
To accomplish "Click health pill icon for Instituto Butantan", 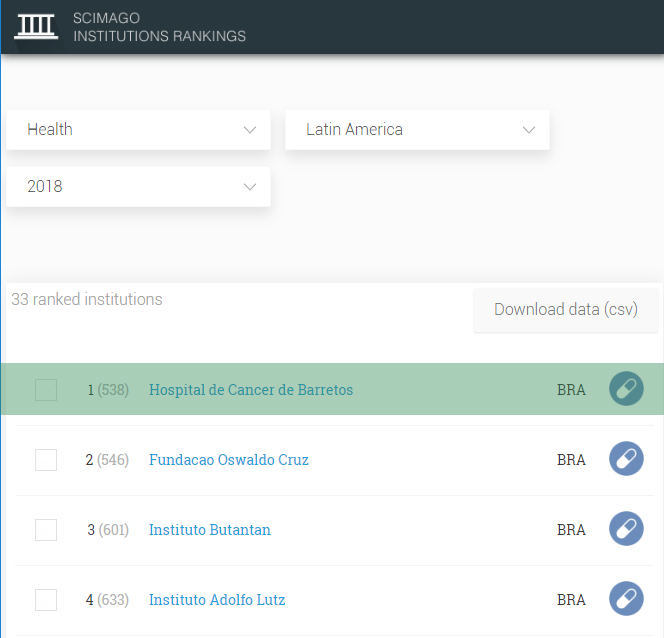I will click(626, 529).
